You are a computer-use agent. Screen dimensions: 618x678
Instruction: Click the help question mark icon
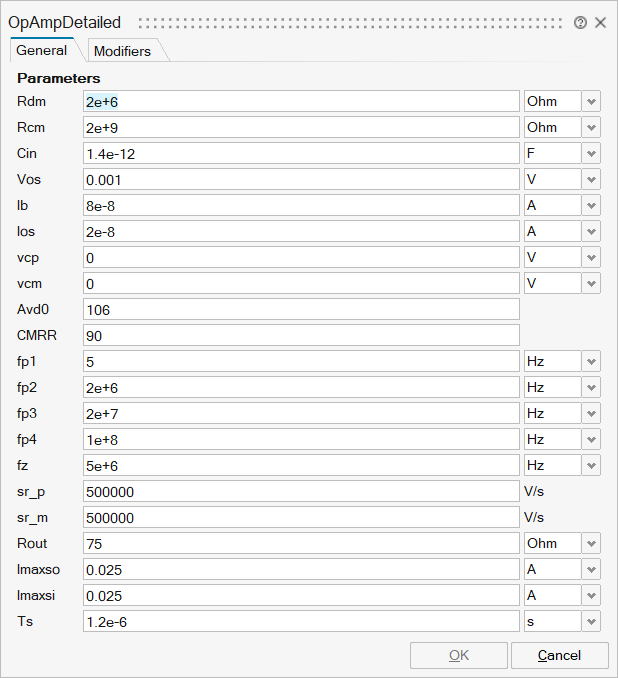pos(581,22)
